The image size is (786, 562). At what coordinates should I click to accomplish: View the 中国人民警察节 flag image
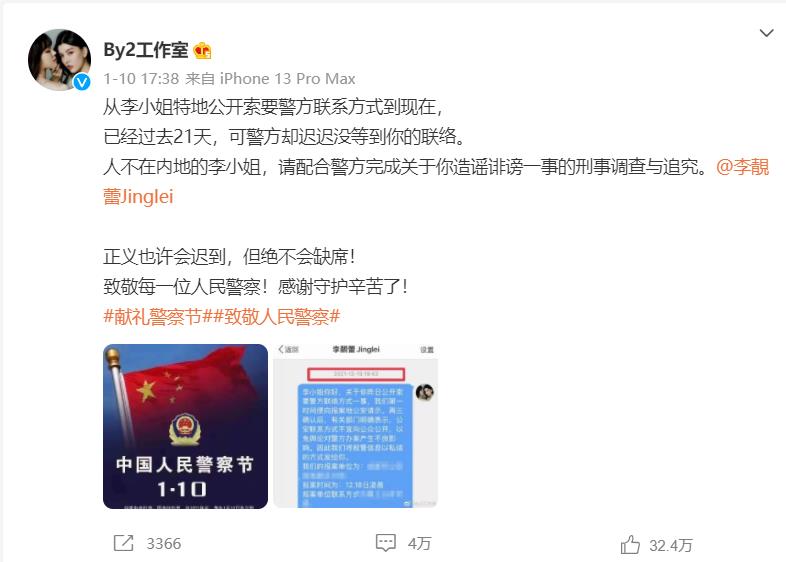(x=185, y=426)
